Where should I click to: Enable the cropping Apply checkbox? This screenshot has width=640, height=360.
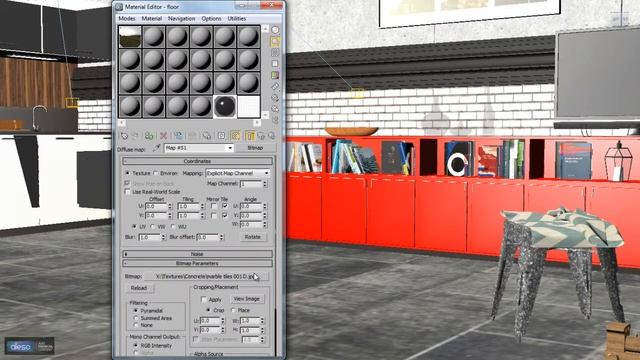[204, 299]
